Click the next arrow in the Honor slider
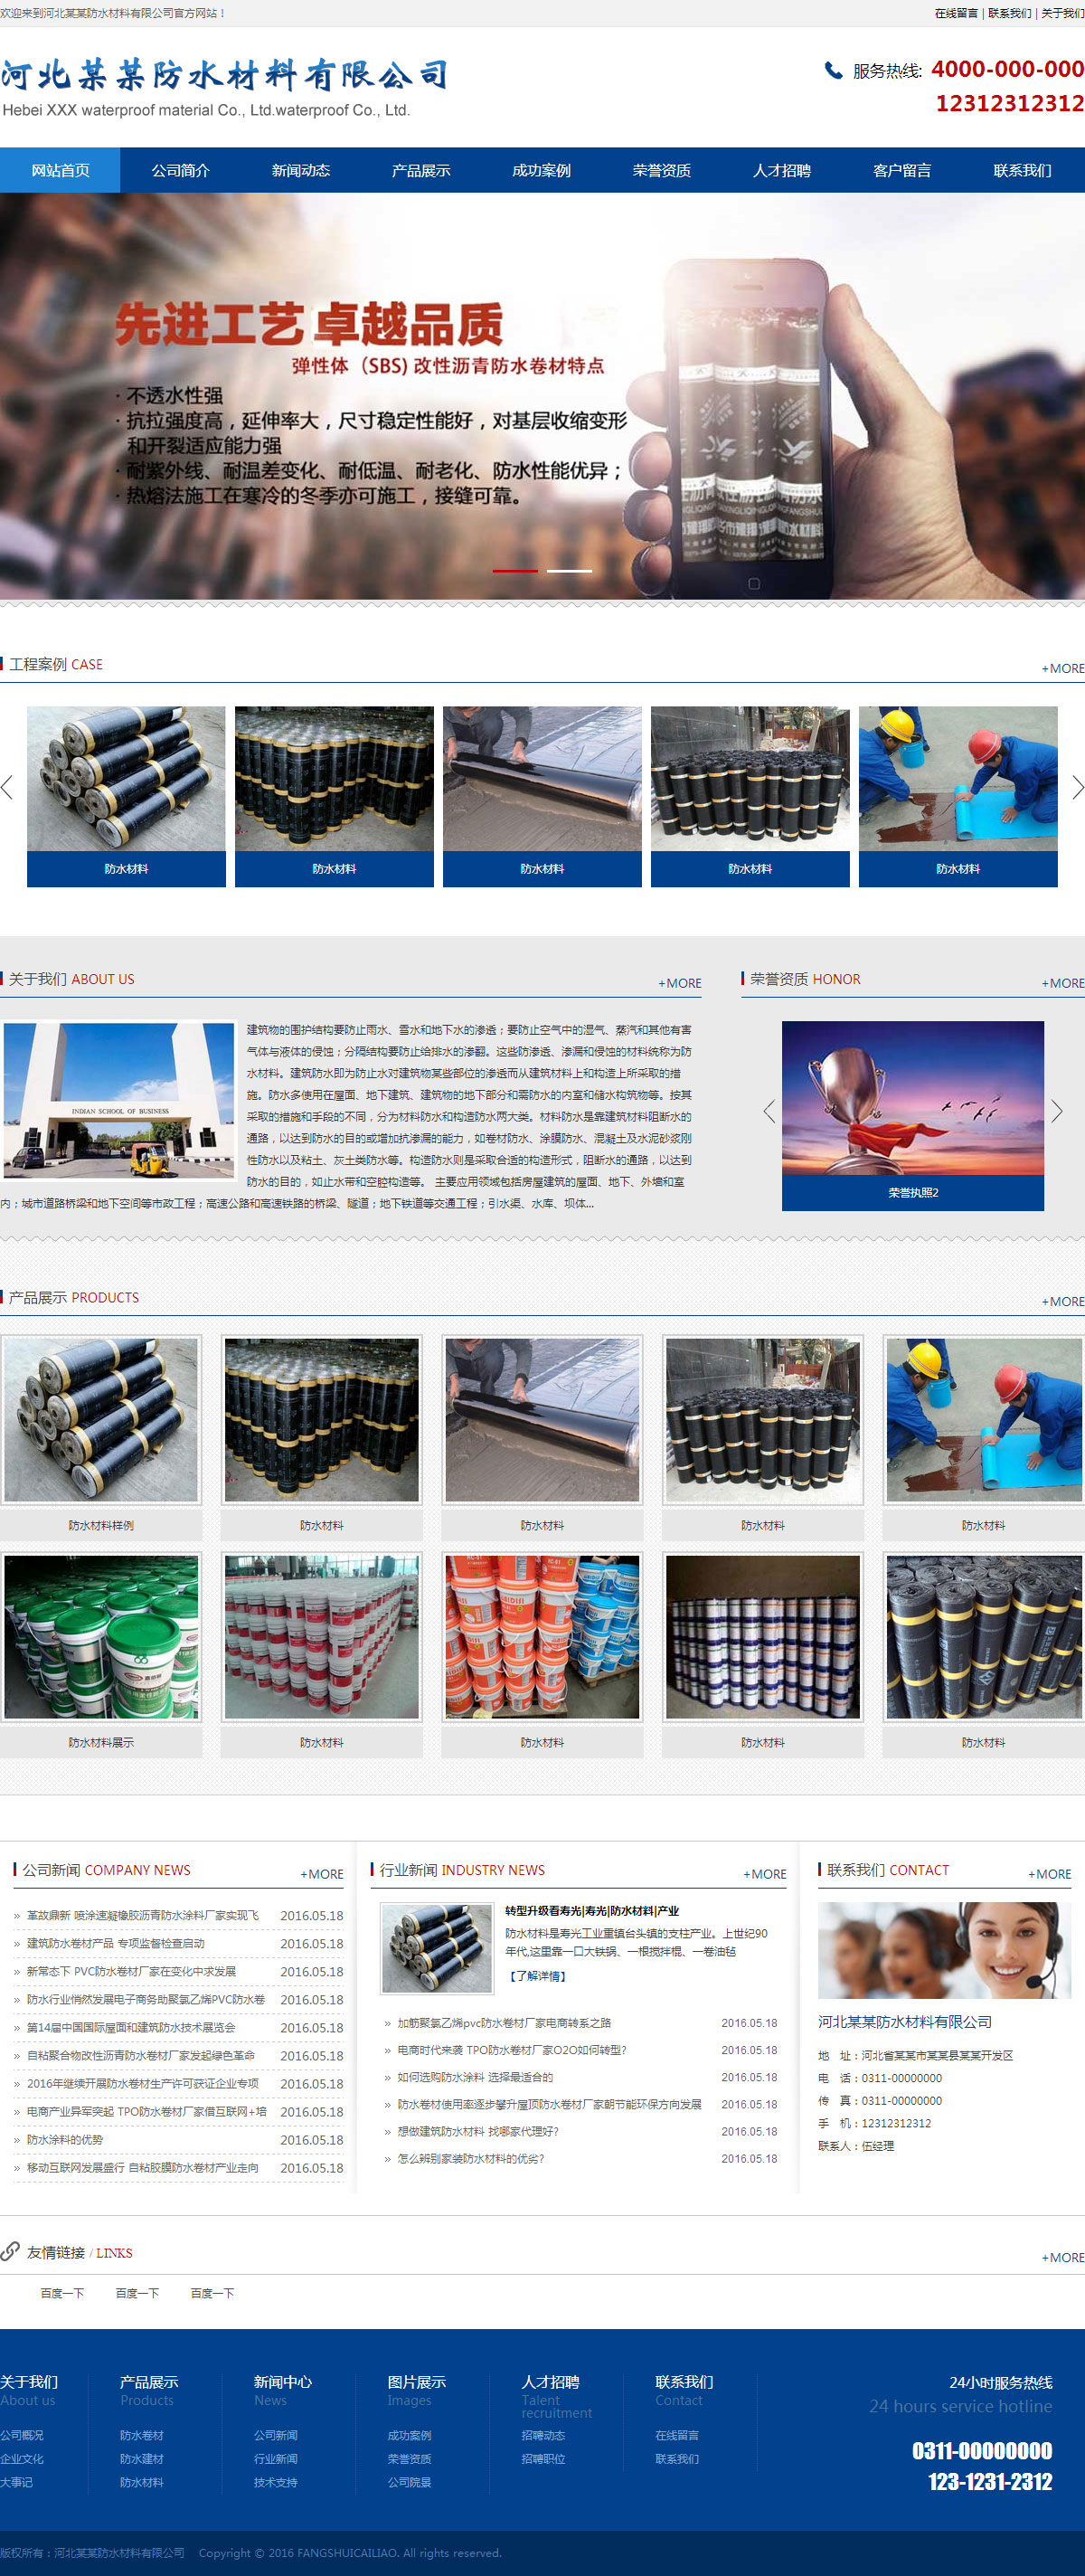Screen dimensions: 1085x2576 [1056, 1111]
